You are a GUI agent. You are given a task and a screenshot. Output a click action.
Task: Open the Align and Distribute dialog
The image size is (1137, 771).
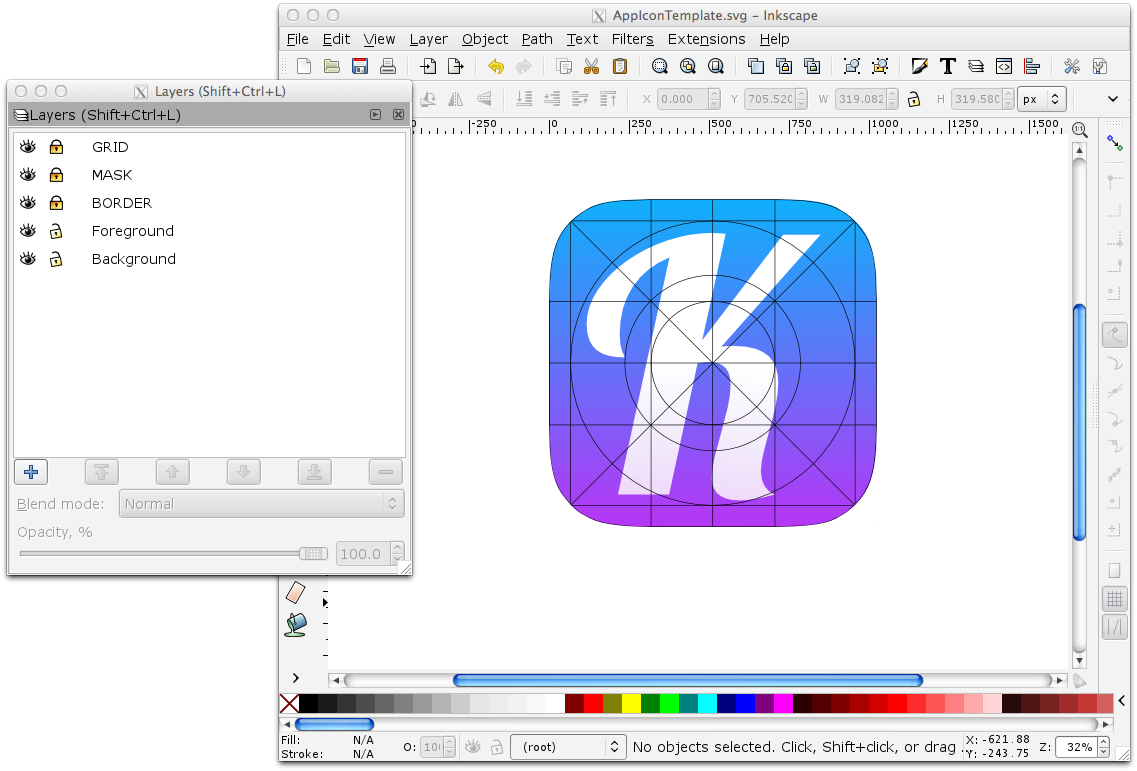click(x=1030, y=66)
